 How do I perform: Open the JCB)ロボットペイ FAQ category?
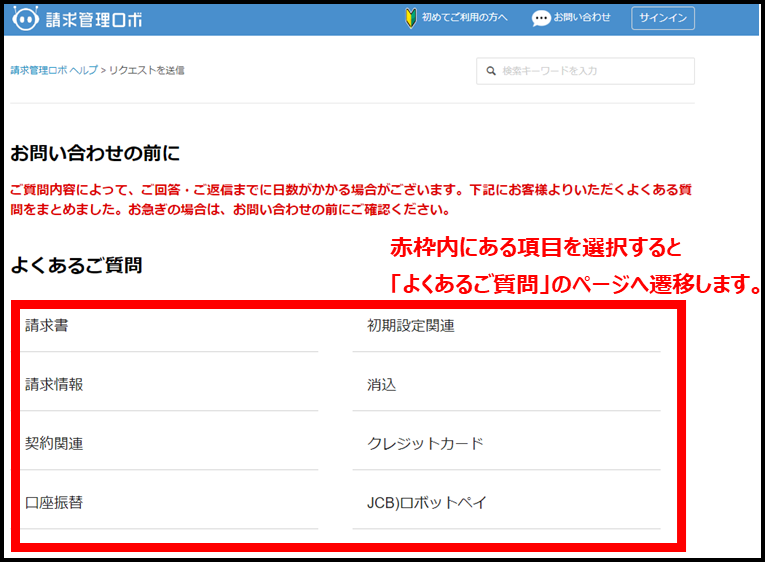[x=427, y=503]
